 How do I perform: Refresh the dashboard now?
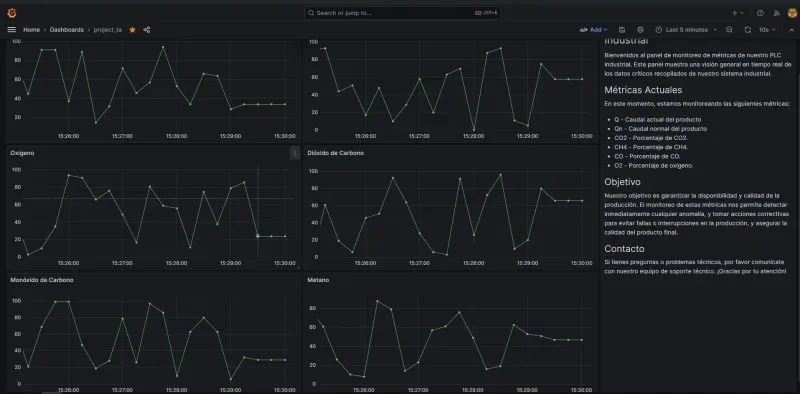747,30
